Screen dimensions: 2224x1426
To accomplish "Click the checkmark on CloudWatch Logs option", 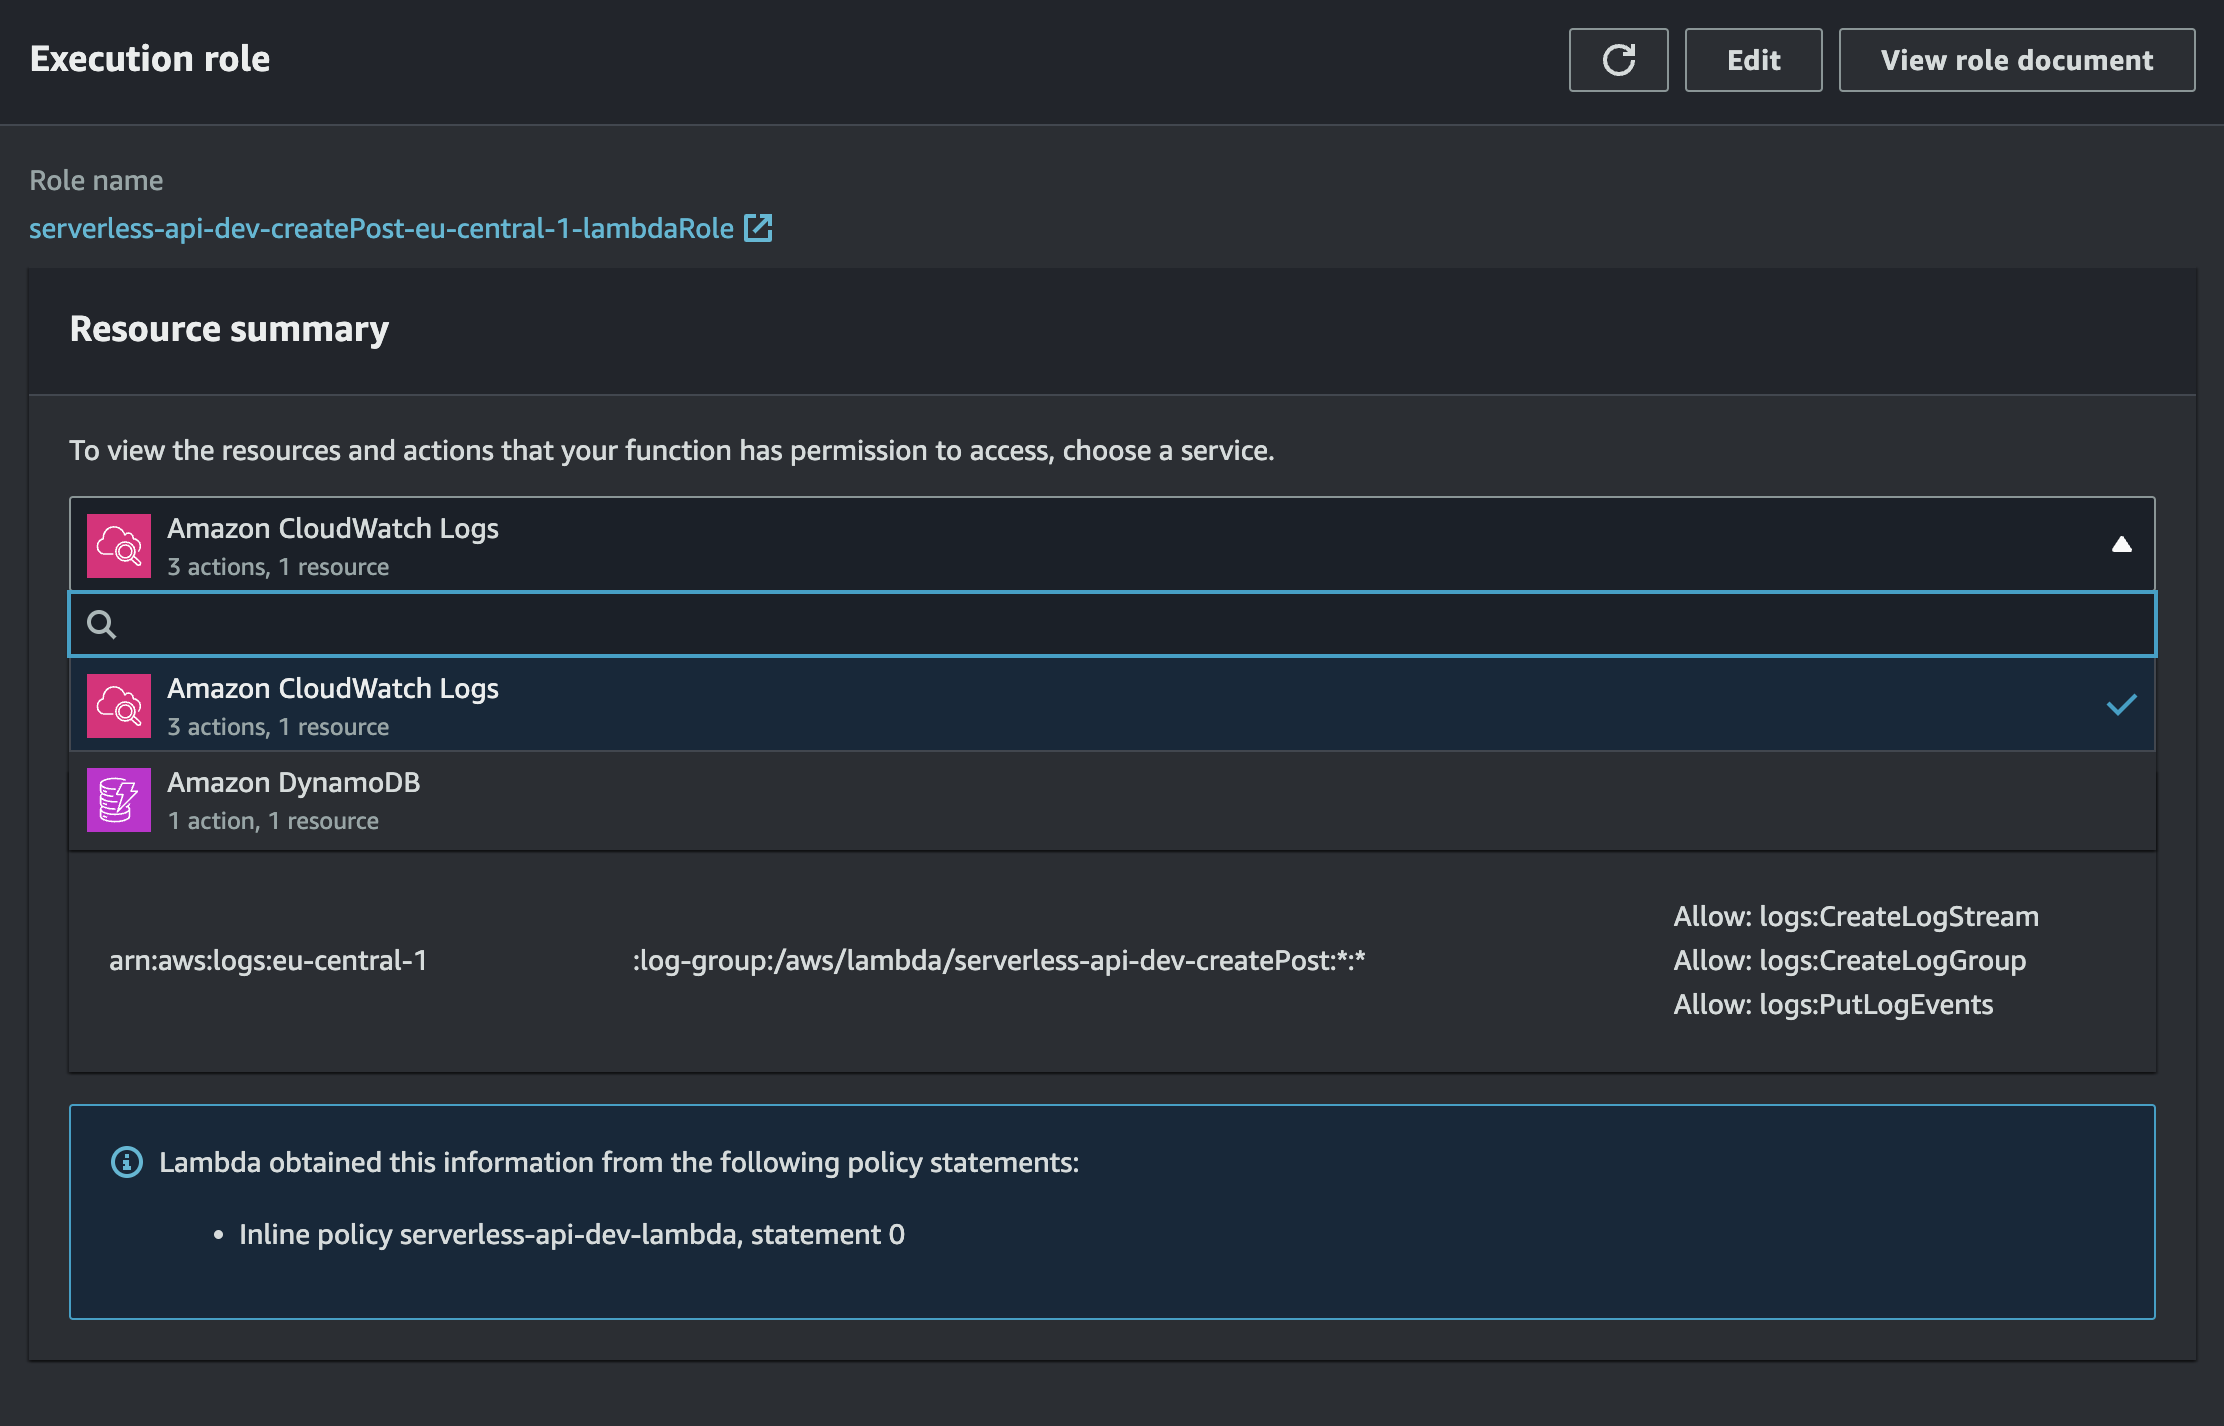I will (x=2121, y=705).
